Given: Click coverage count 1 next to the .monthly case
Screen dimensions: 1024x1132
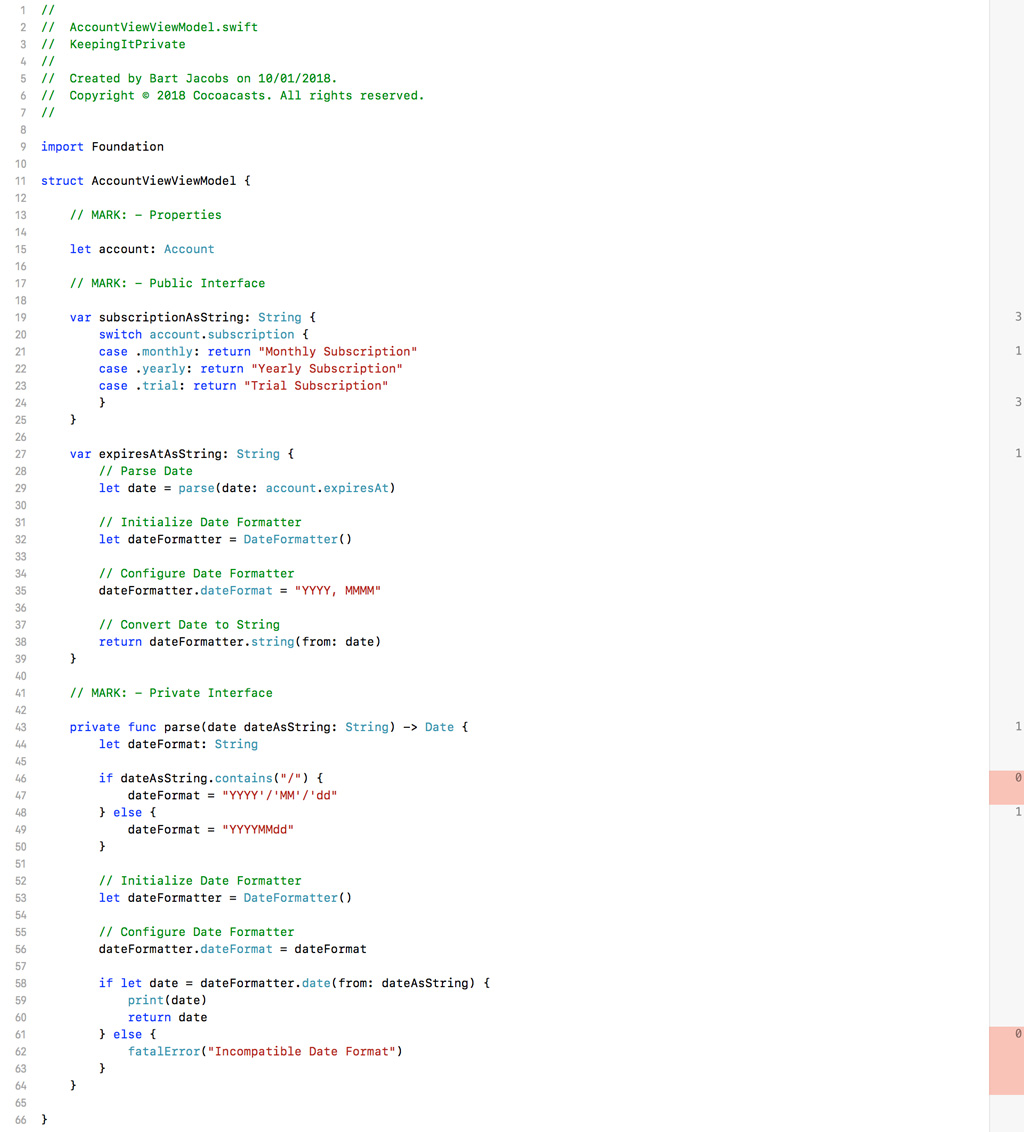Looking at the screenshot, I should [1018, 351].
